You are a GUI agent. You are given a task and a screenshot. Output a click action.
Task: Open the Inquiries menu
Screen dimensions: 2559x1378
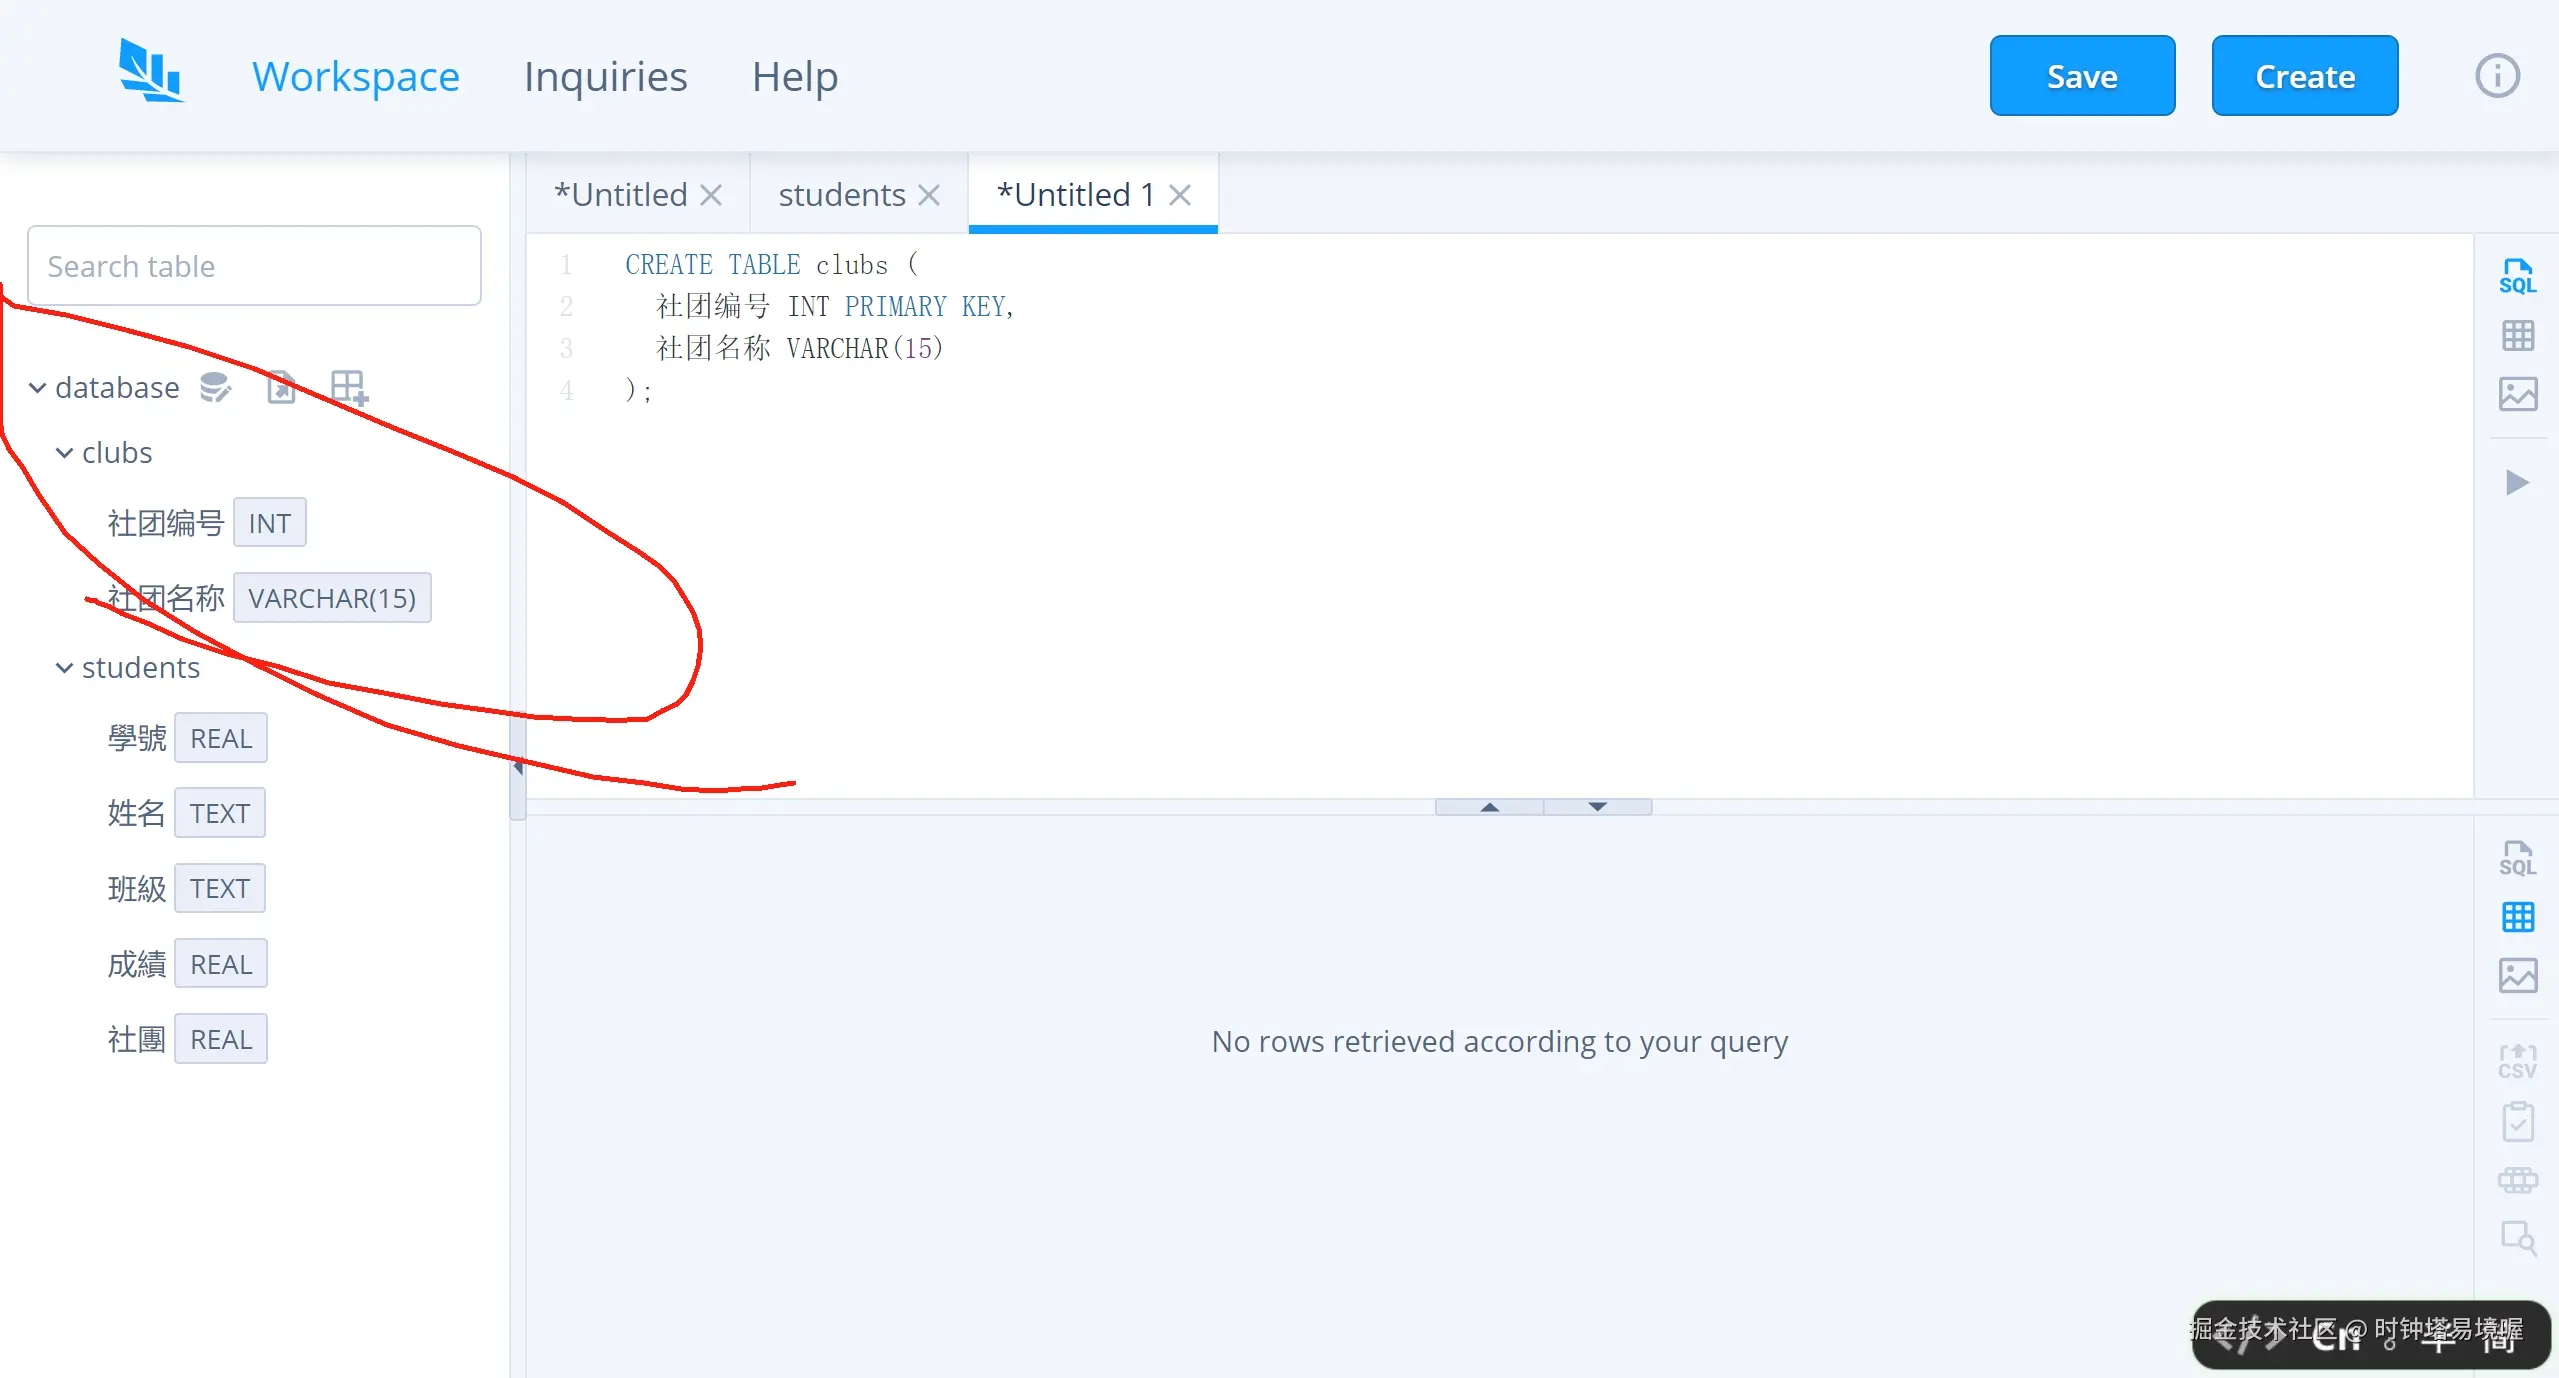tap(605, 77)
